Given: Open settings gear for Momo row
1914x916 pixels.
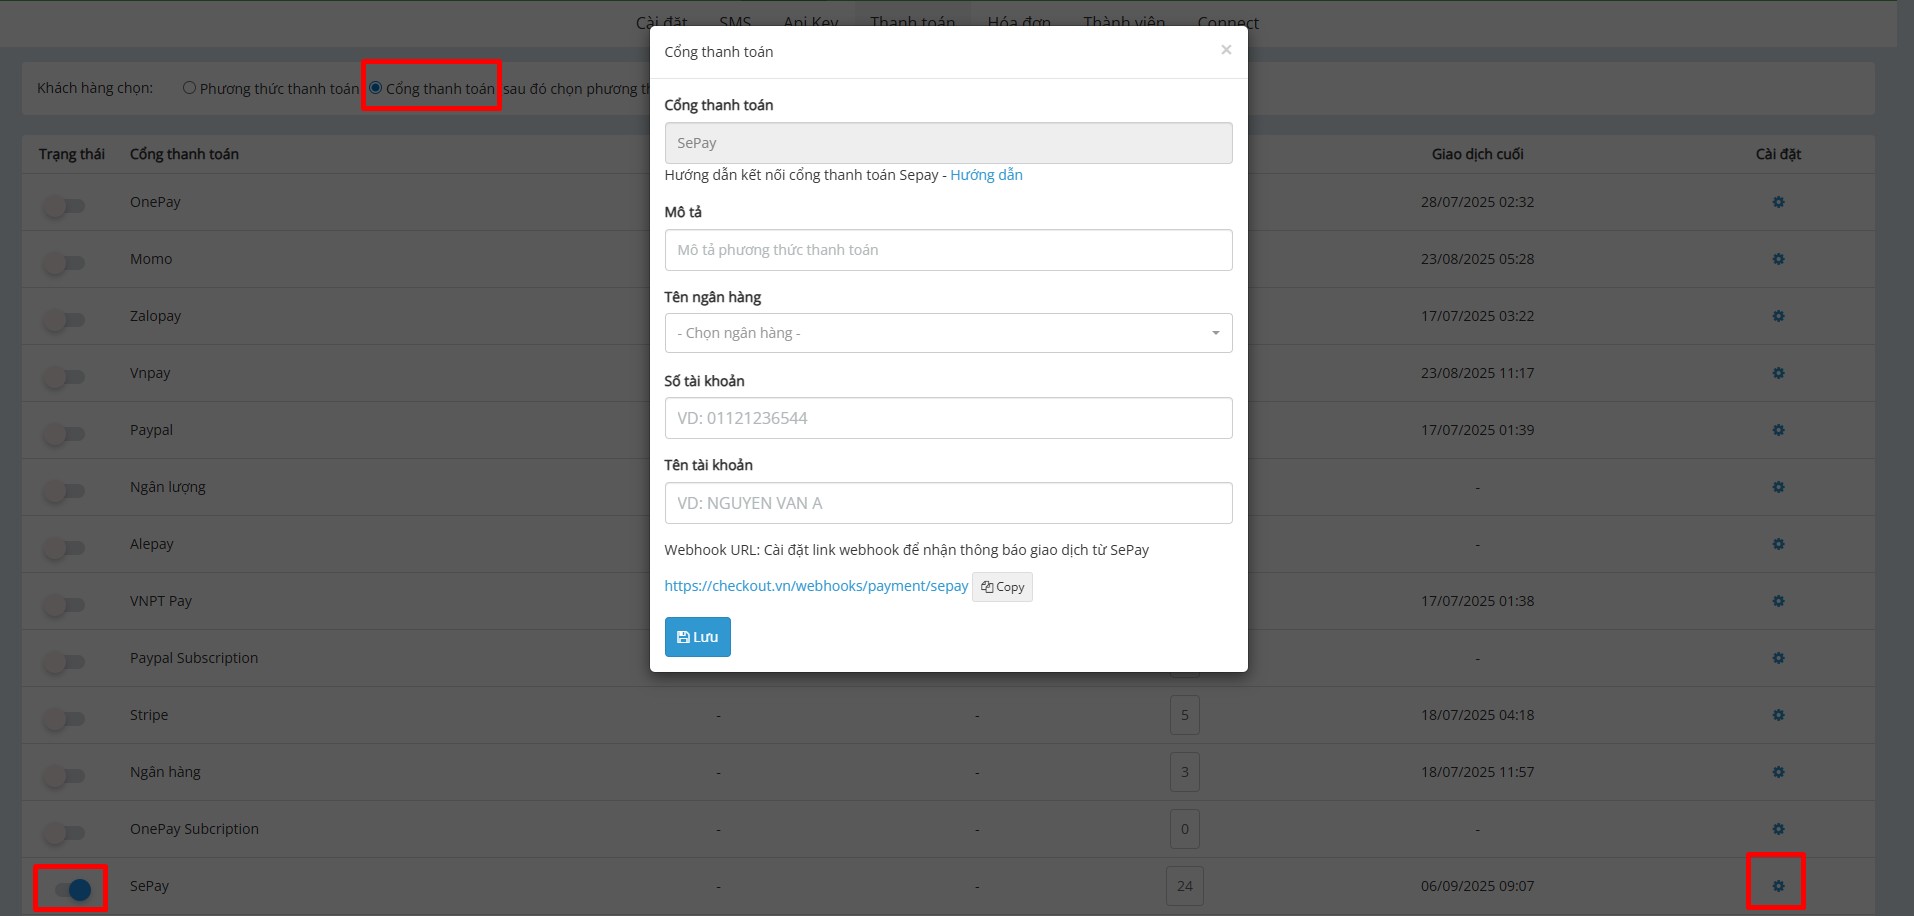Looking at the screenshot, I should 1778,259.
